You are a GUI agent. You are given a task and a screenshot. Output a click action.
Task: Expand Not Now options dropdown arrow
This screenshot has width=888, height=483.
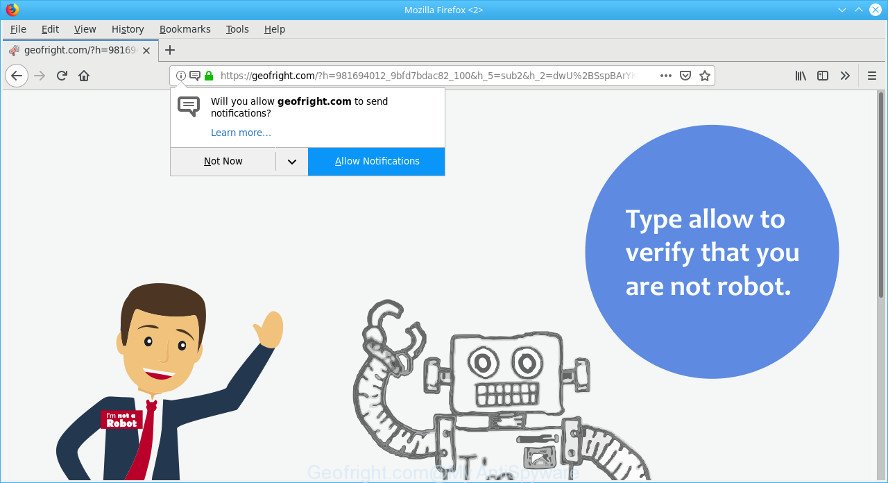pos(292,161)
